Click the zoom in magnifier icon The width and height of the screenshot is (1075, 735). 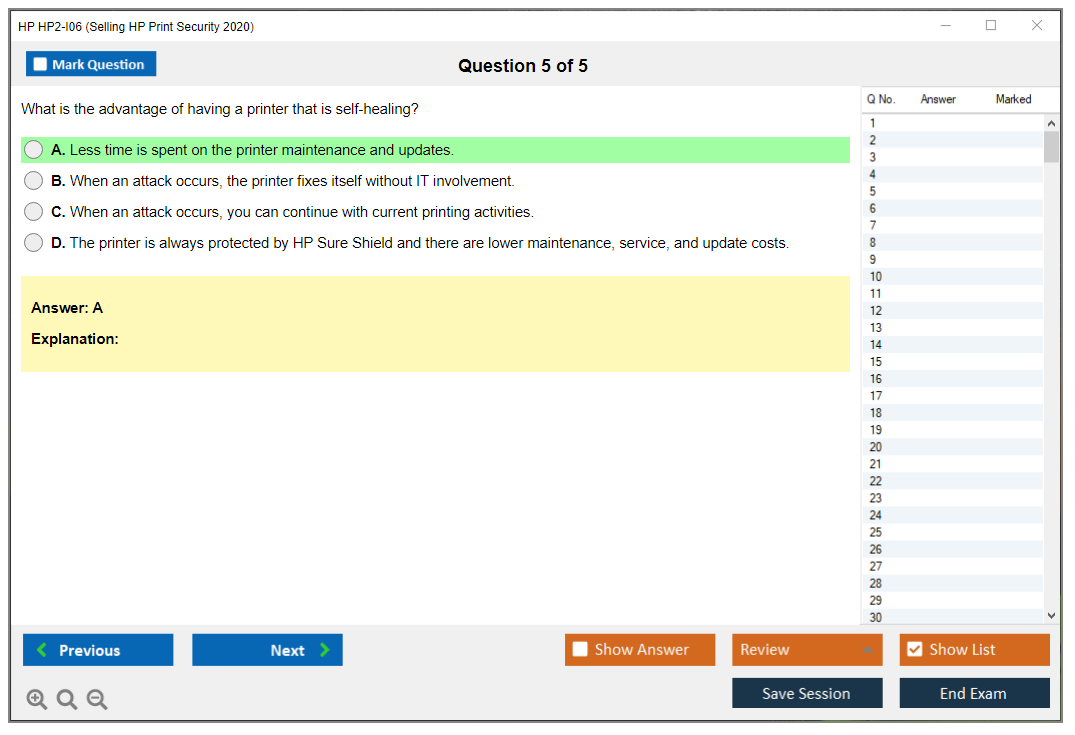[37, 700]
